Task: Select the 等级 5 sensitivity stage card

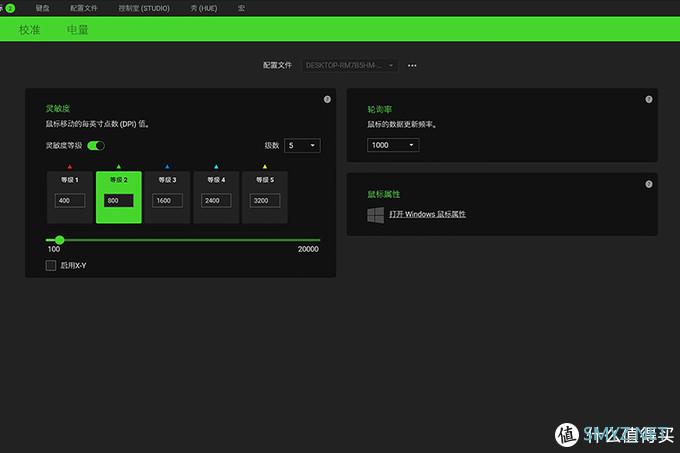Action: (x=265, y=197)
